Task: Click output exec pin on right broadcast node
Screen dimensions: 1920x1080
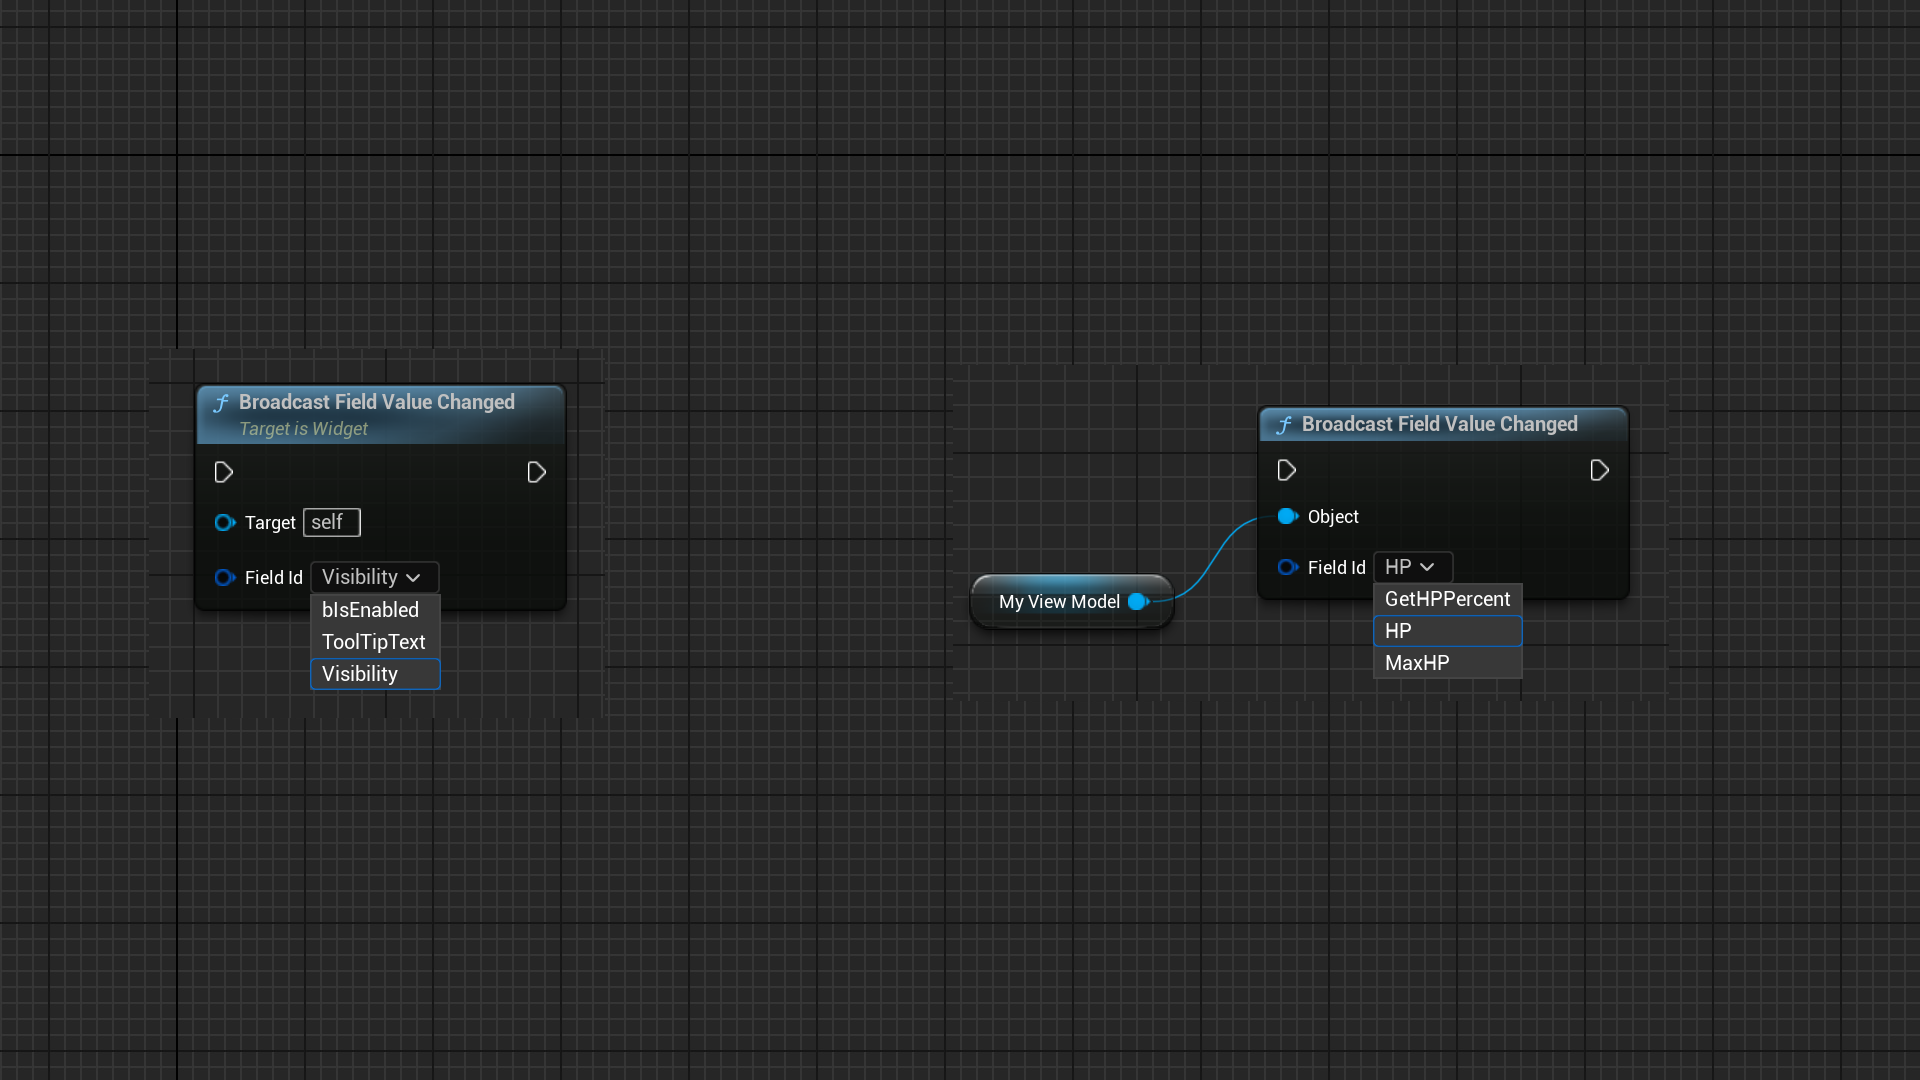Action: 1599,470
